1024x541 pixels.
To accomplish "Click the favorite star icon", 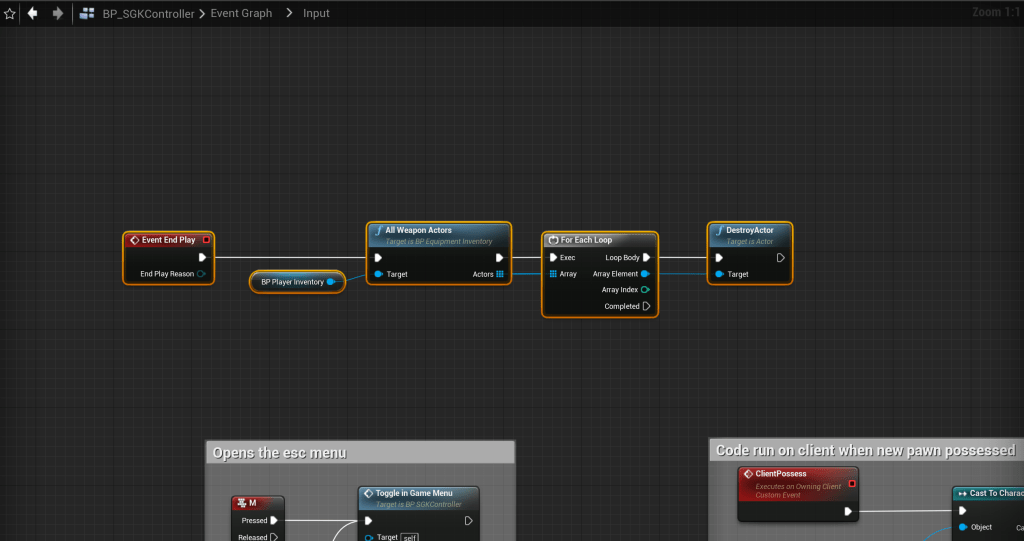I will pos(10,14).
